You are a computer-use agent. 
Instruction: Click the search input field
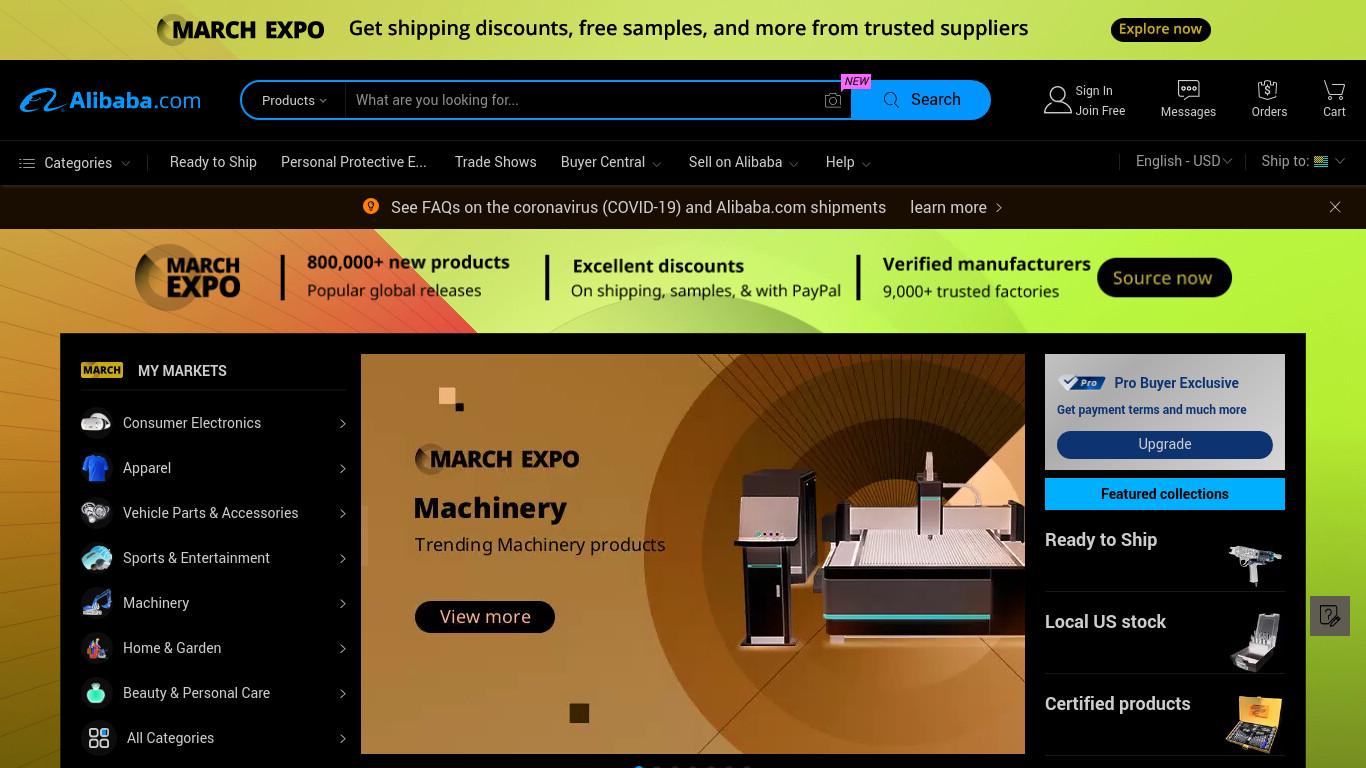point(585,100)
